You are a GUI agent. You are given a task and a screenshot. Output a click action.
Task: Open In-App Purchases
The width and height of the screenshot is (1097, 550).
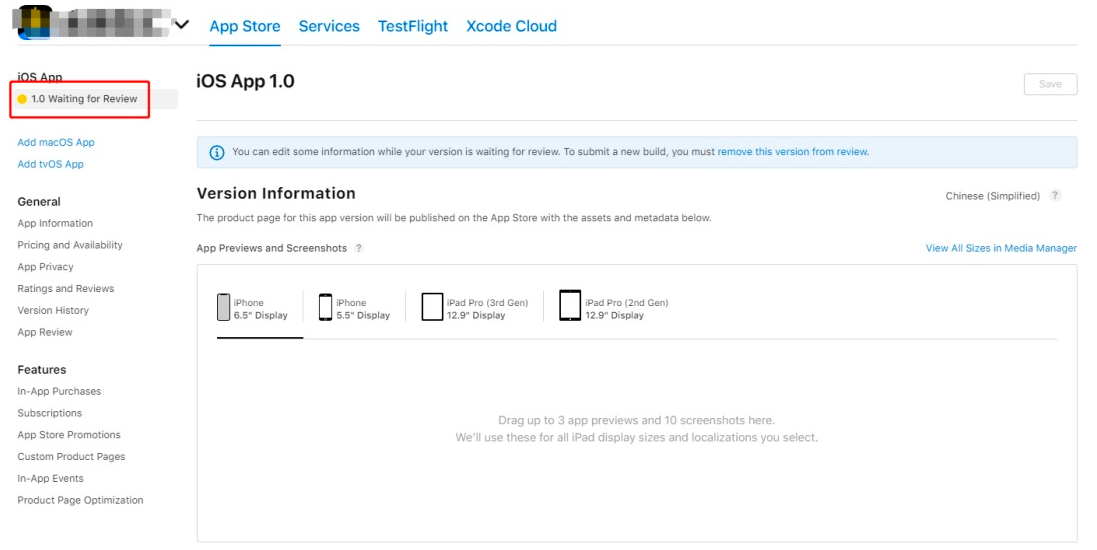tap(59, 391)
